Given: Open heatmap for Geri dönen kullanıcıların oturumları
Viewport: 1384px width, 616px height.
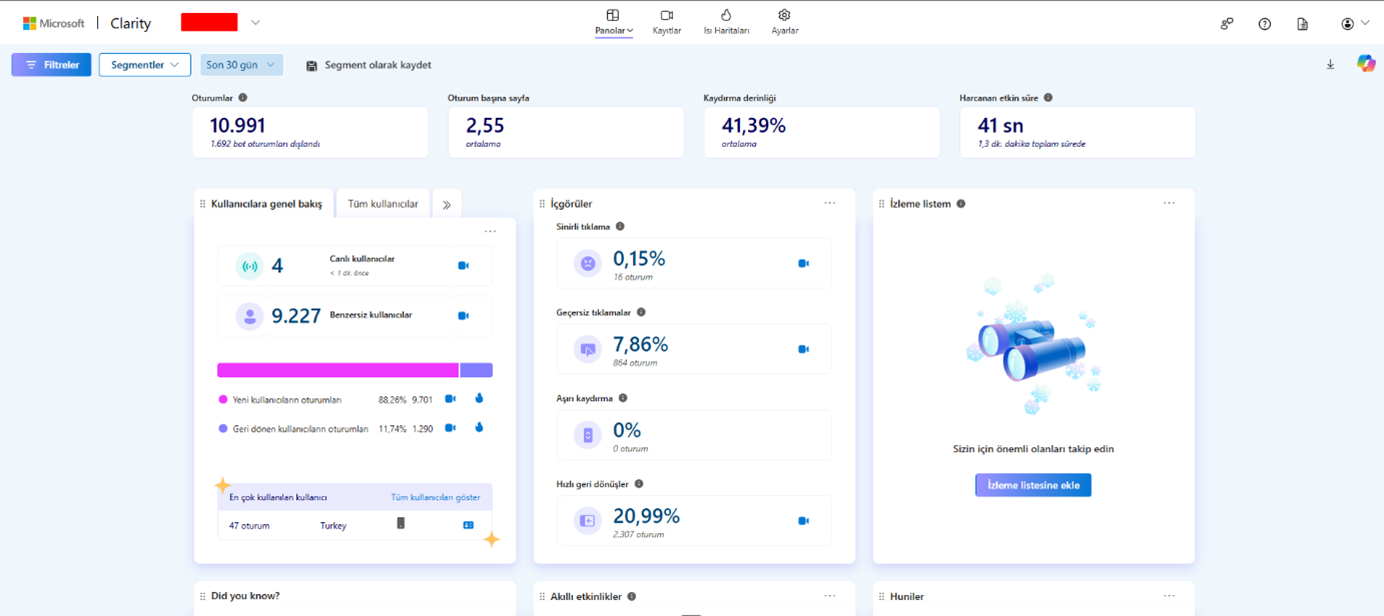Looking at the screenshot, I should [479, 428].
